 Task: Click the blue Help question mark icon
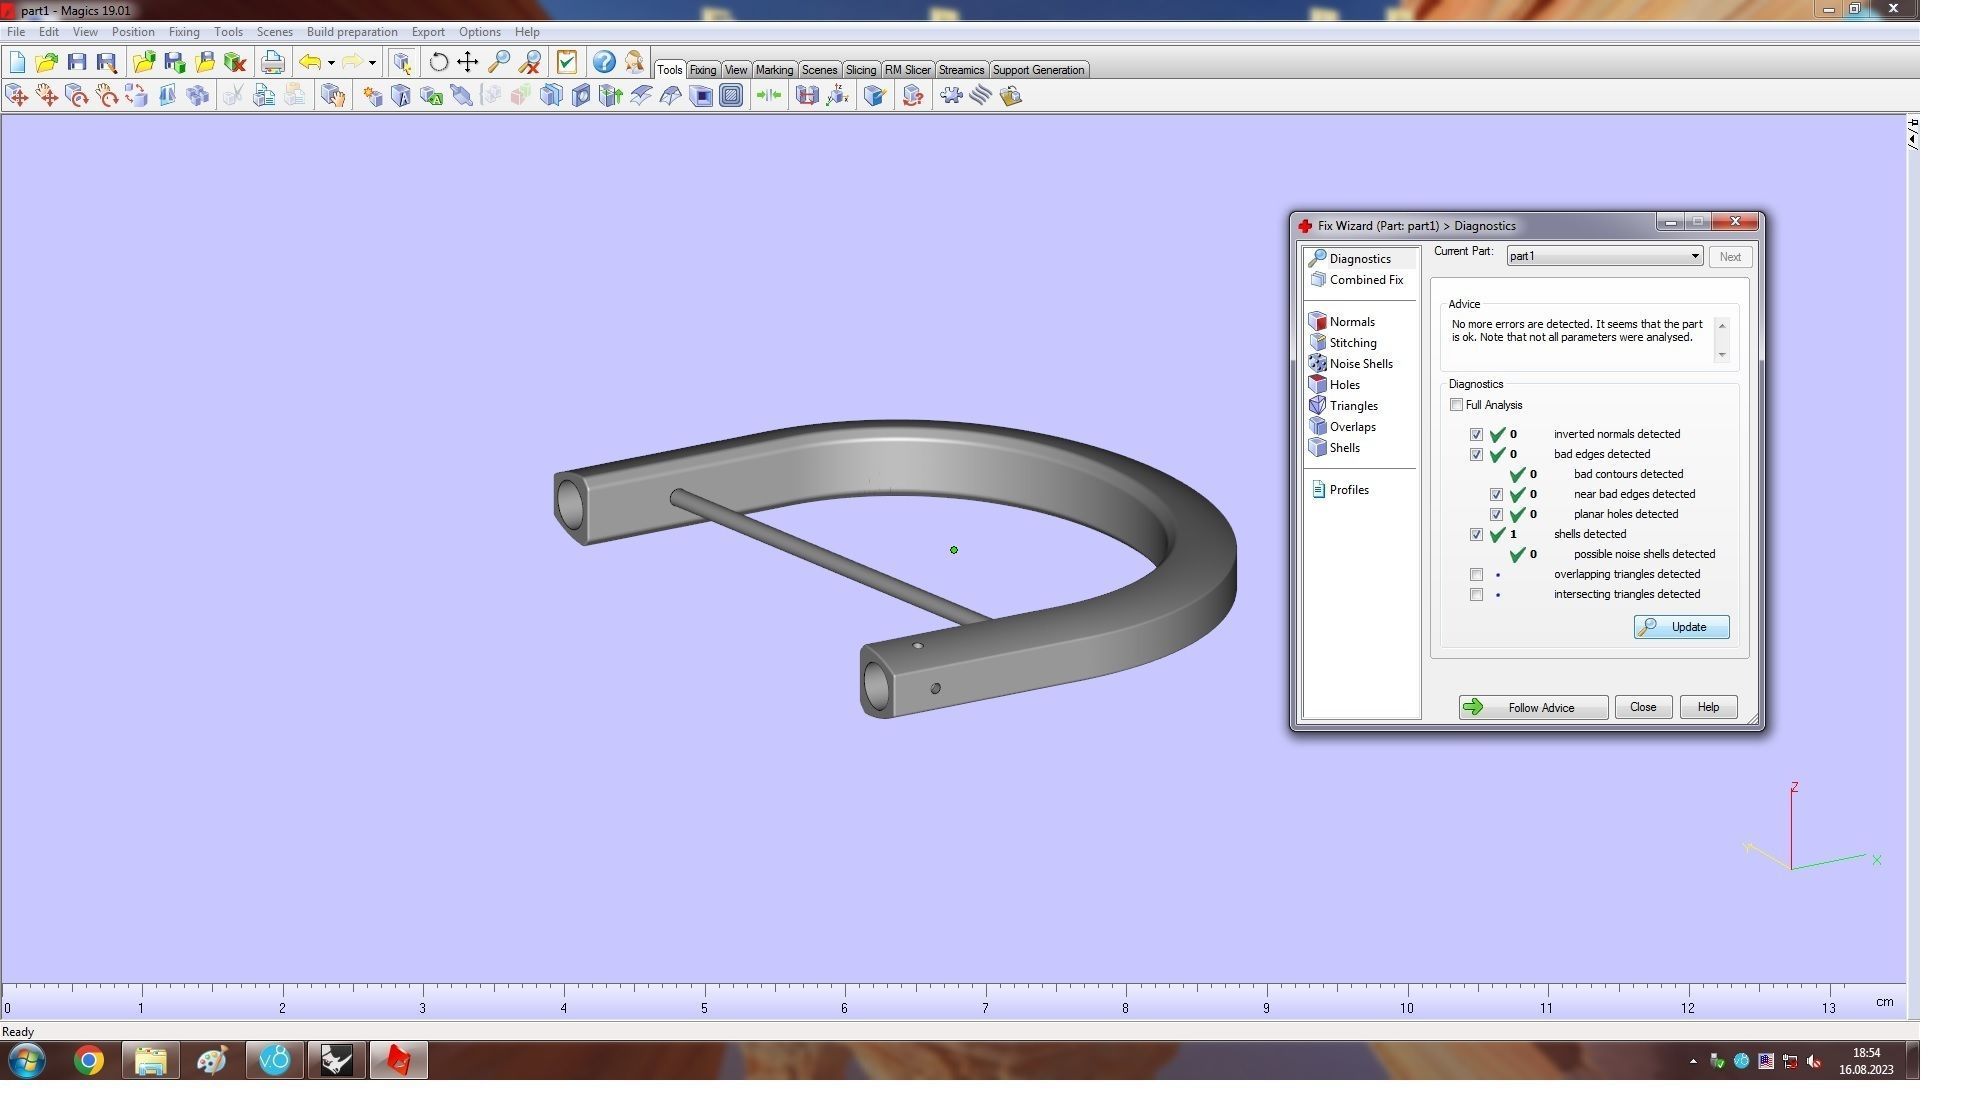click(x=604, y=62)
